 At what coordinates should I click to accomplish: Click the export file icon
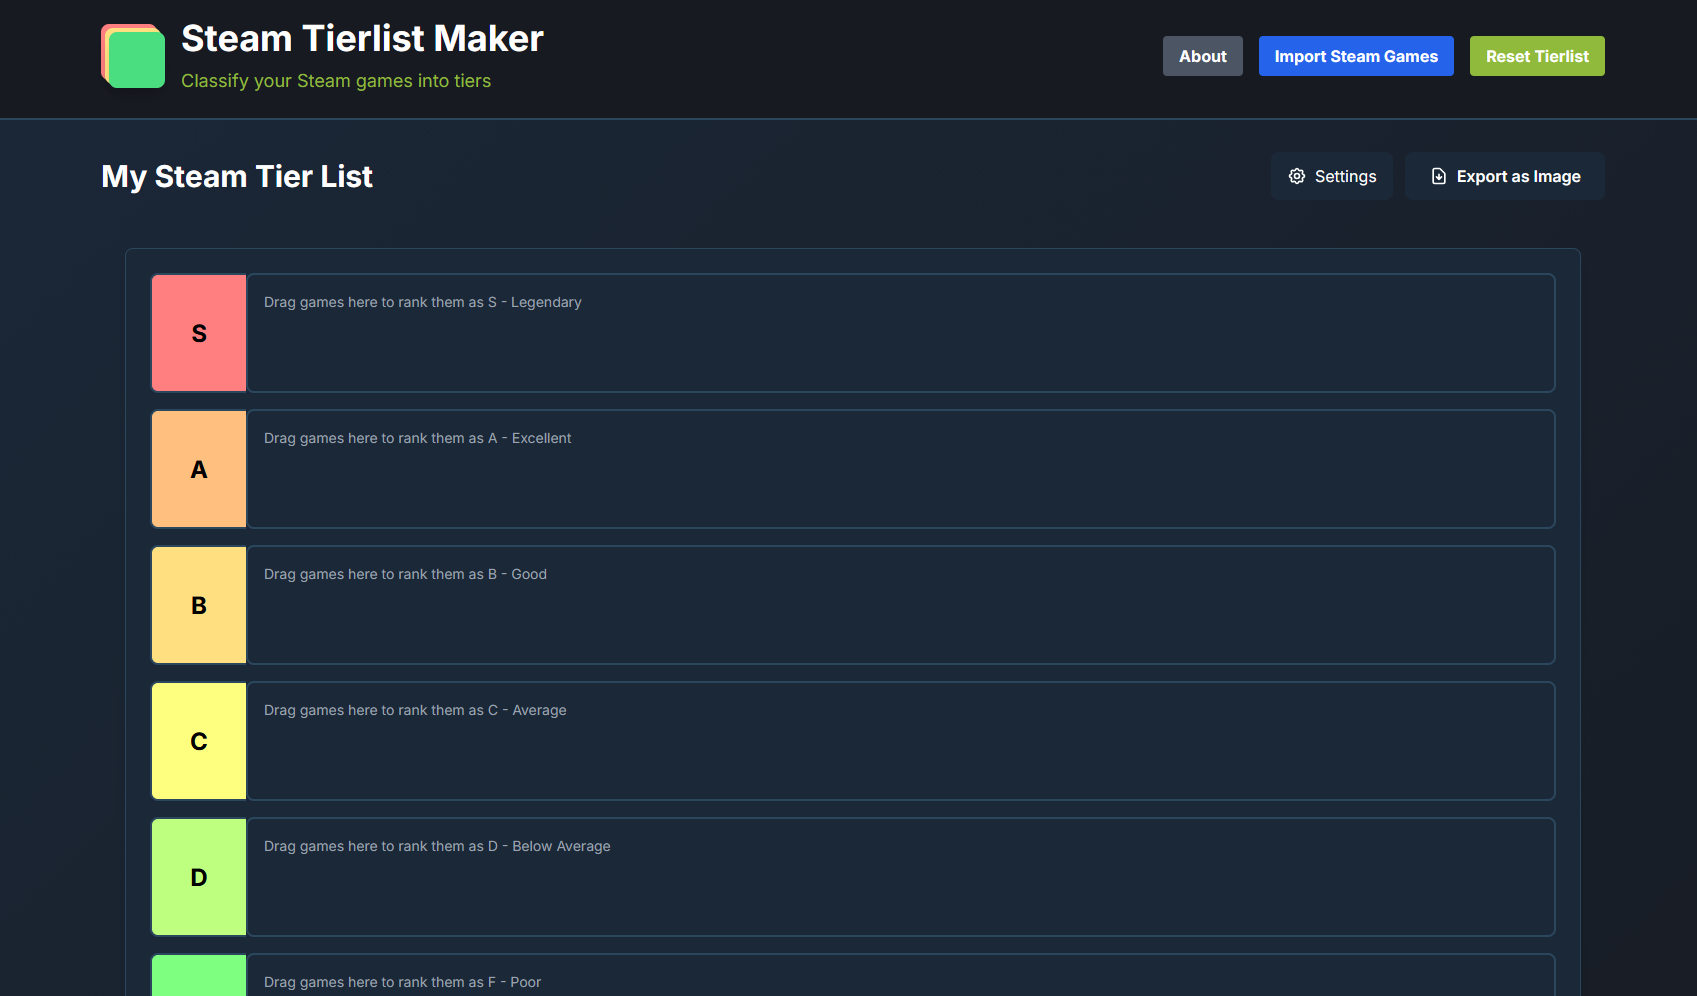coord(1439,176)
